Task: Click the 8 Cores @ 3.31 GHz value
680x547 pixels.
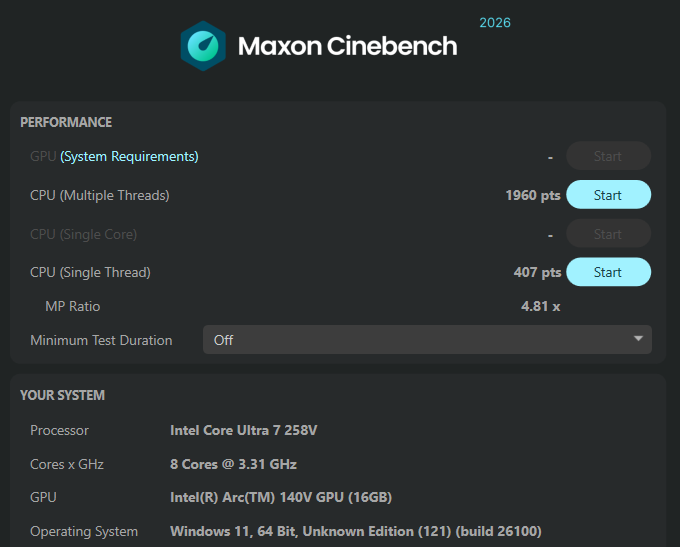Action: coord(233,464)
